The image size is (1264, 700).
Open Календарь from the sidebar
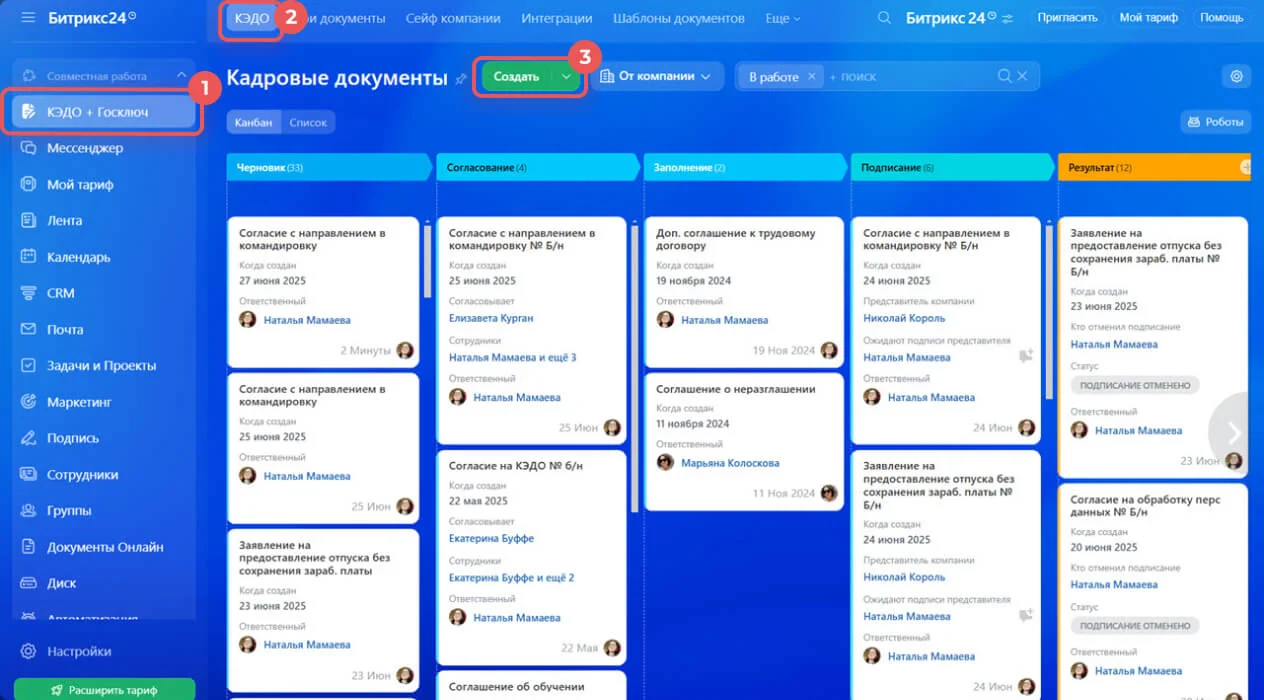[x=78, y=257]
